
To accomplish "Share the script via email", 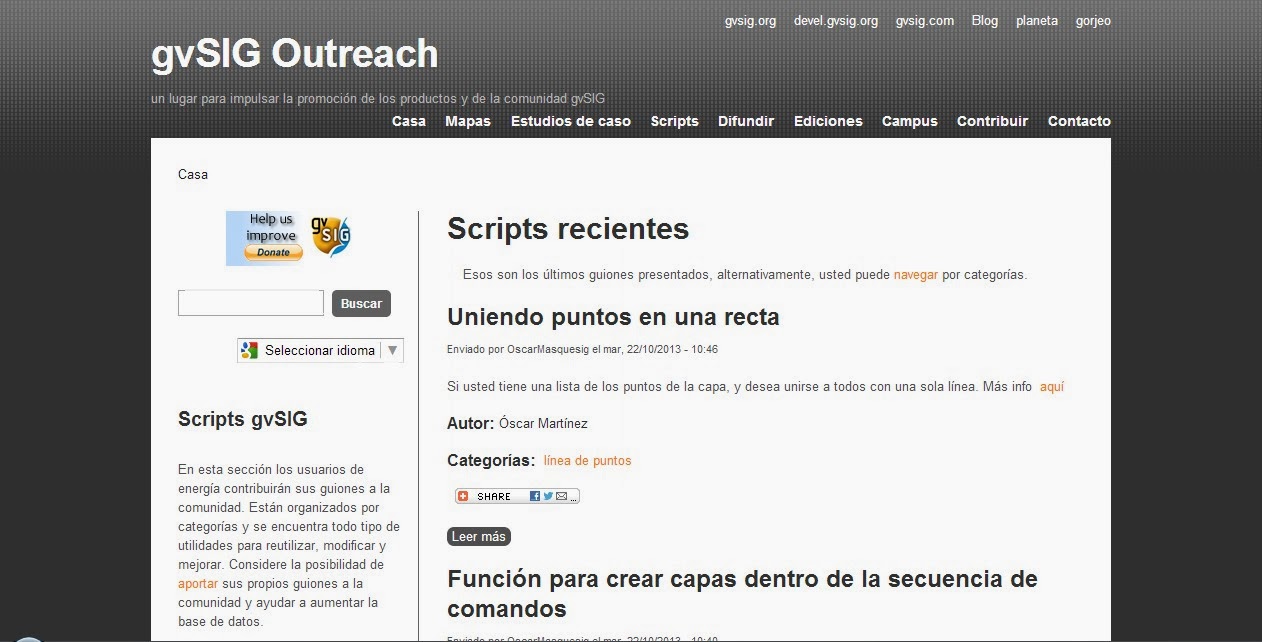I will pyautogui.click(x=561, y=496).
